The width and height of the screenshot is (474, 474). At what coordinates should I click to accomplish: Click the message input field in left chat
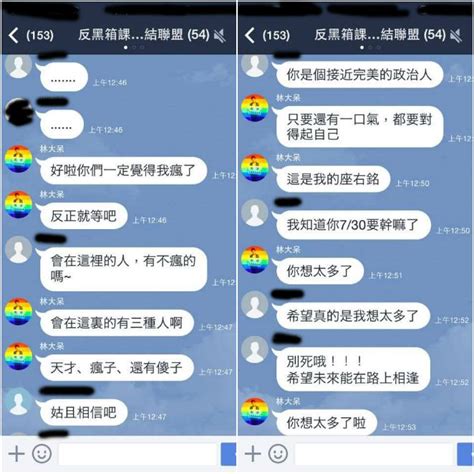pos(138,454)
